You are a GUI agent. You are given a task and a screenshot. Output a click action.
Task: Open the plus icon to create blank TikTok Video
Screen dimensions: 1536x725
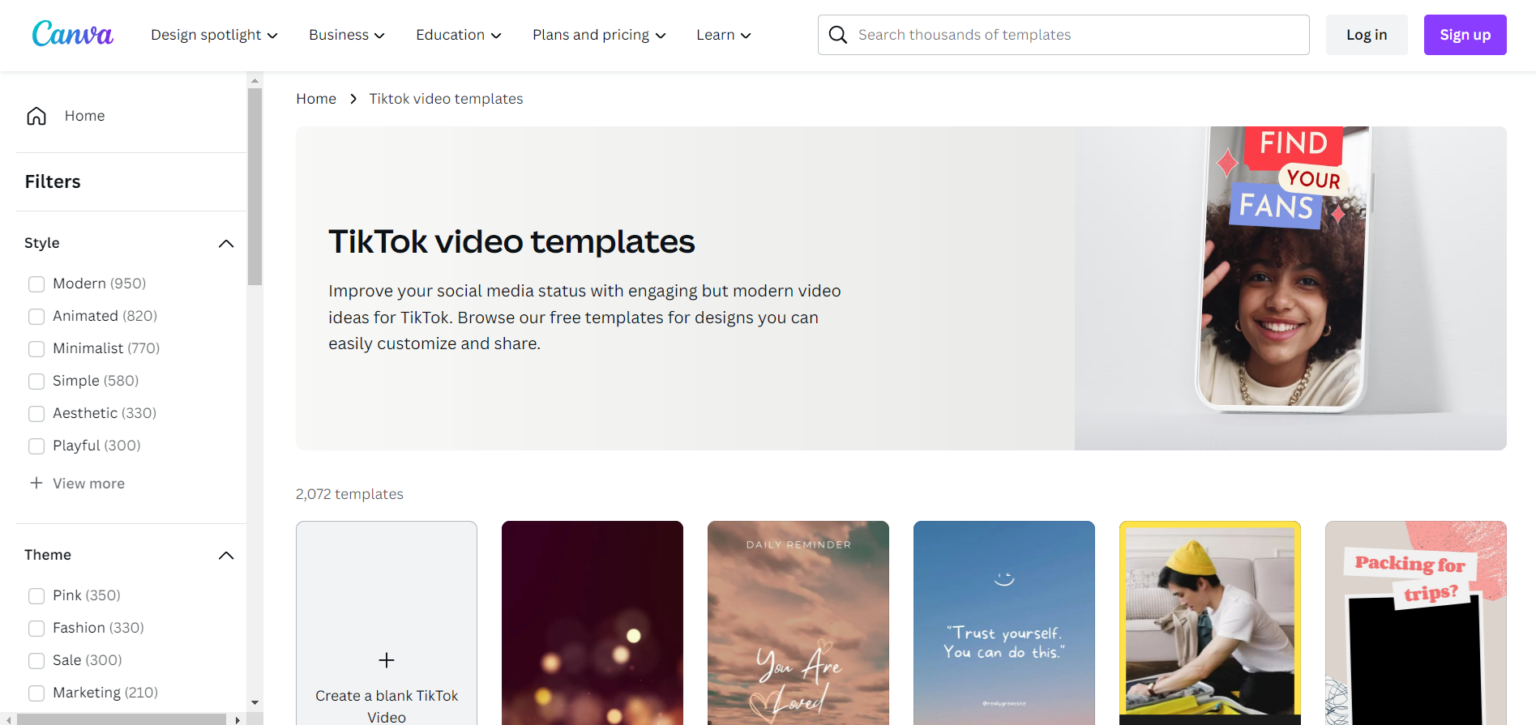point(386,660)
